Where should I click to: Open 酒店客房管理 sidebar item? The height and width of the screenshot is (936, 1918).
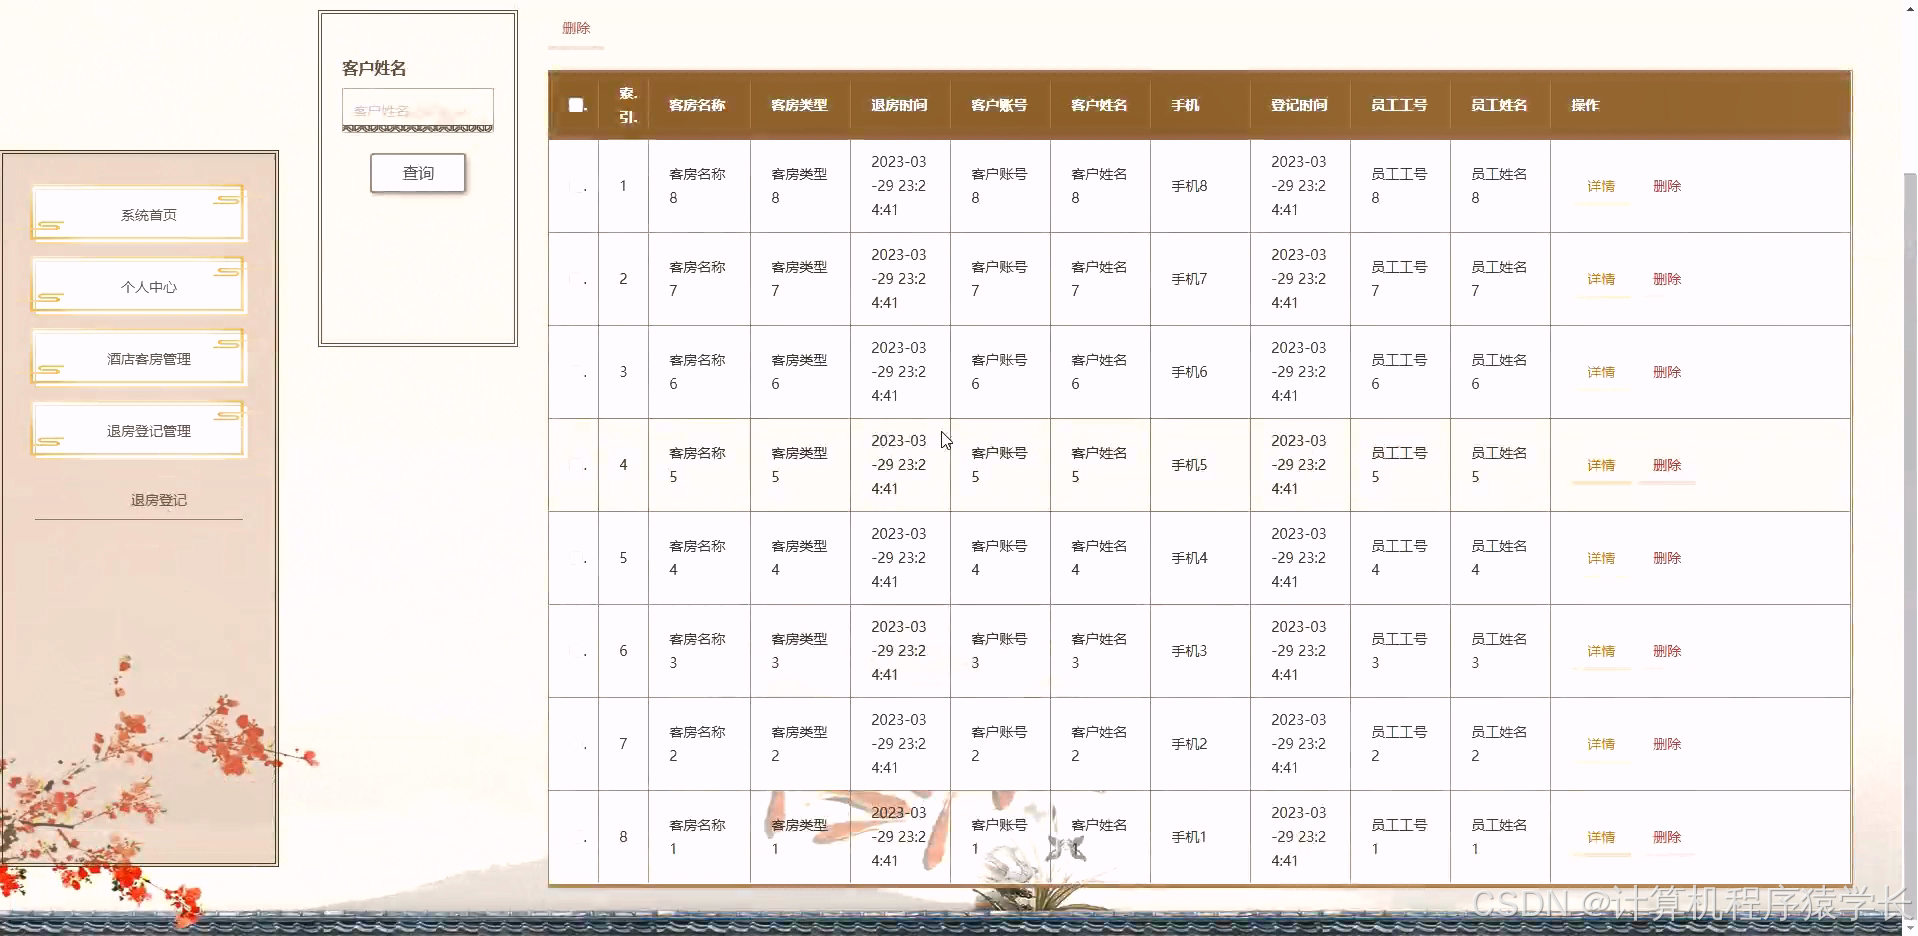coord(138,358)
